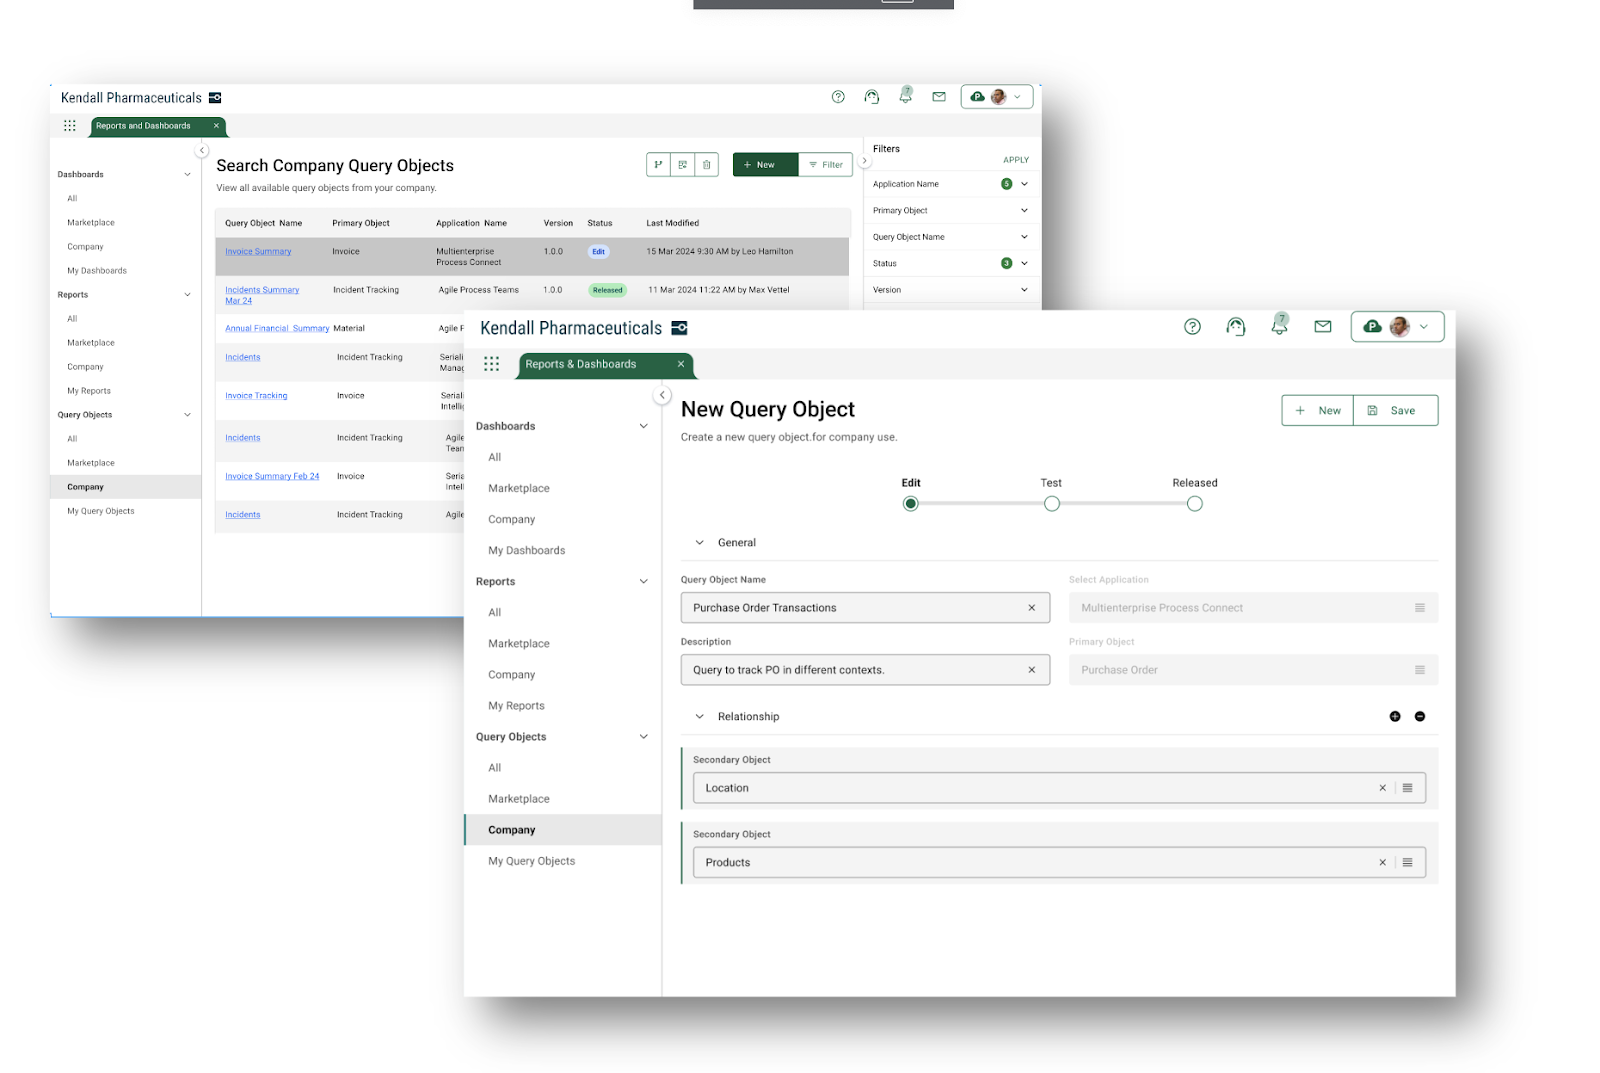Add a relationship with plus icon
Viewport: 1600px width, 1073px height.
pos(1395,716)
